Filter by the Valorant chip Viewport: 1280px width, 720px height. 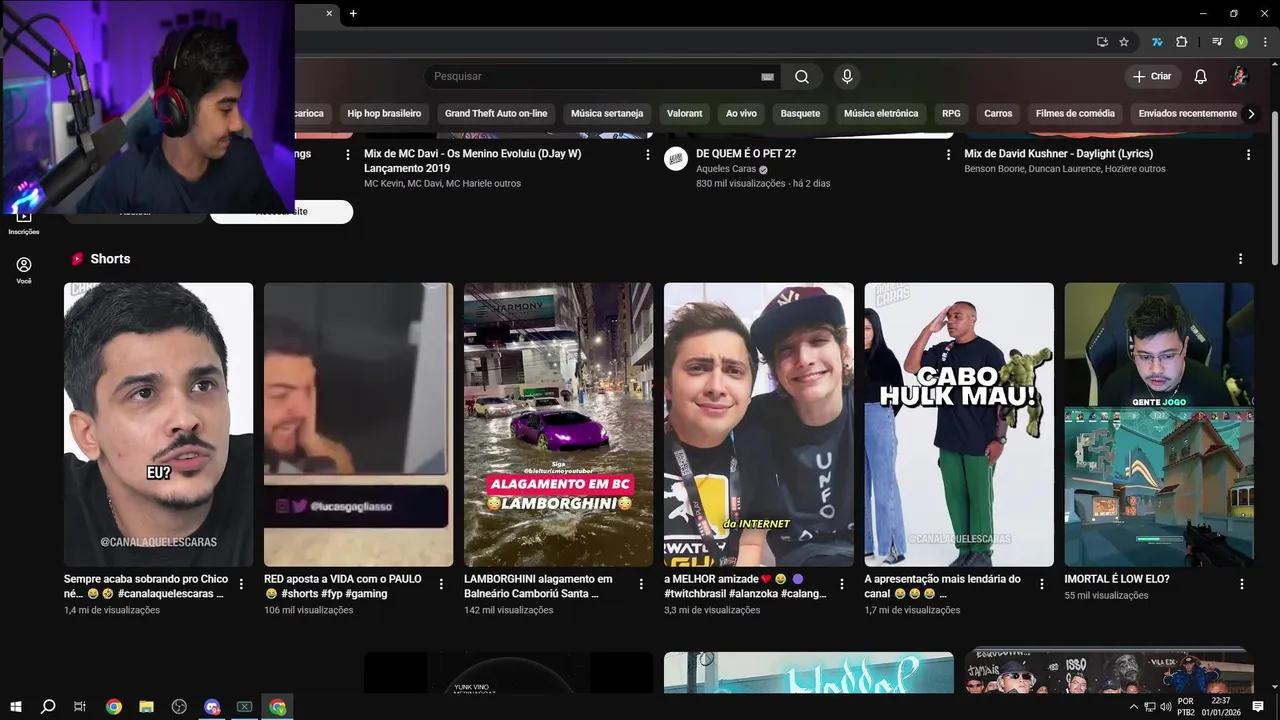[685, 113]
